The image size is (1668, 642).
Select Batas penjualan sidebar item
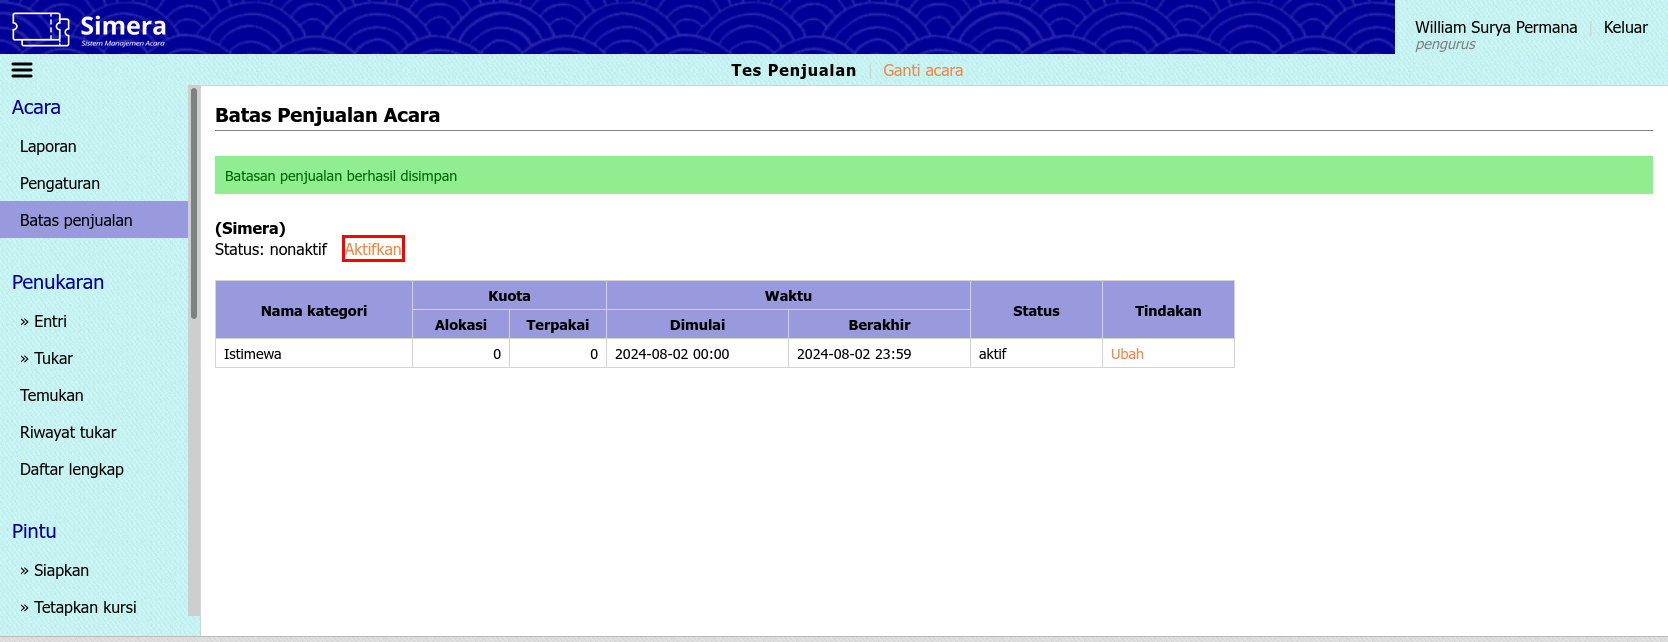coord(94,220)
